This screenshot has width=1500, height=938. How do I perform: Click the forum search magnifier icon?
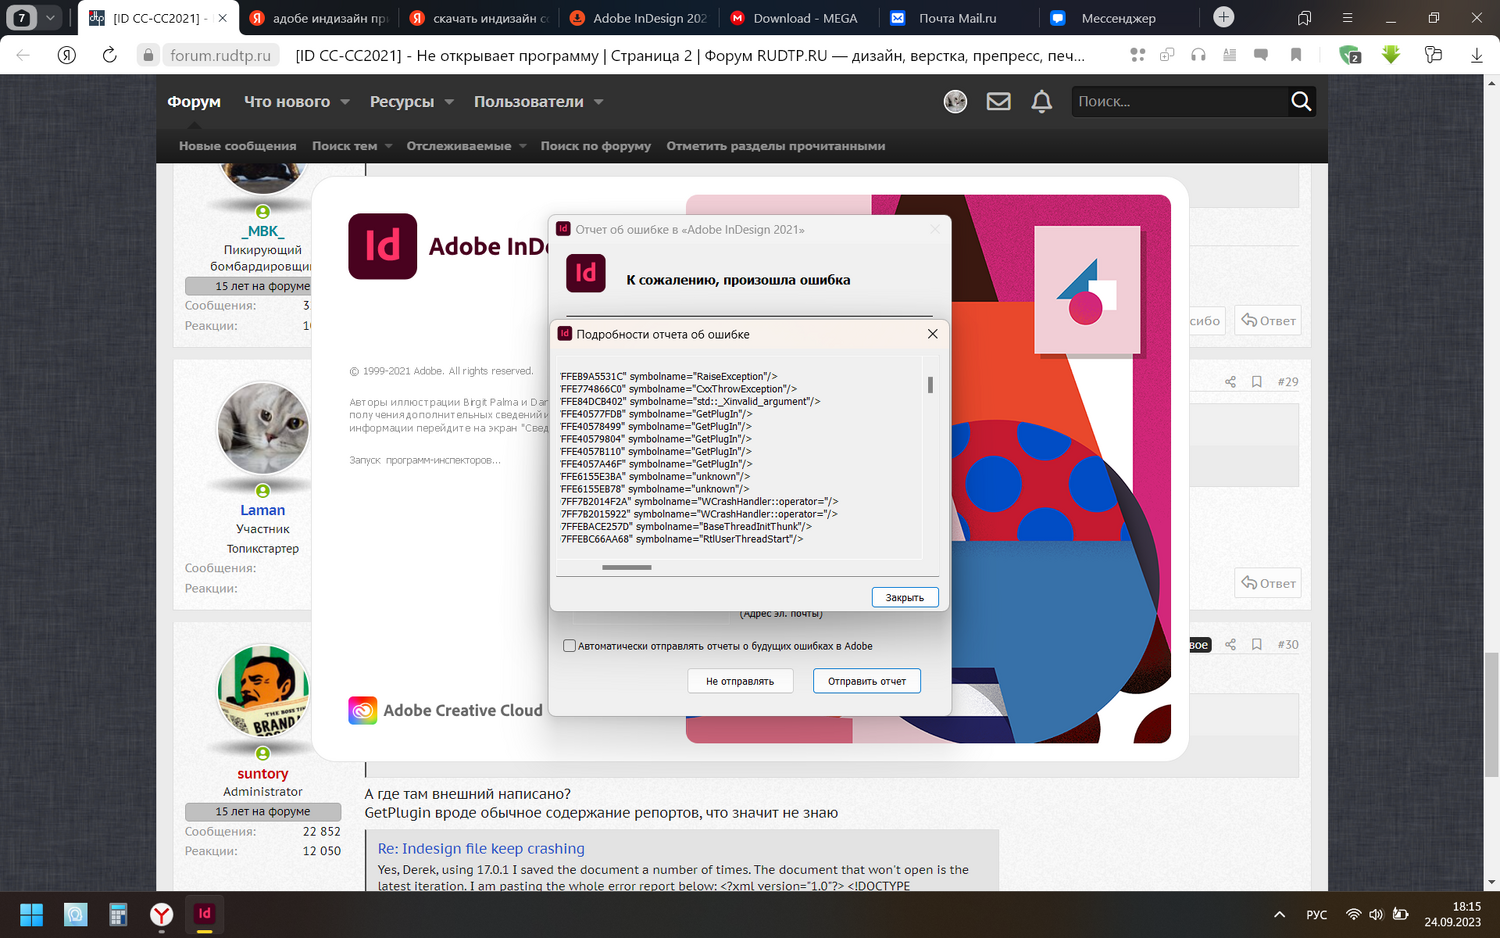click(1300, 101)
